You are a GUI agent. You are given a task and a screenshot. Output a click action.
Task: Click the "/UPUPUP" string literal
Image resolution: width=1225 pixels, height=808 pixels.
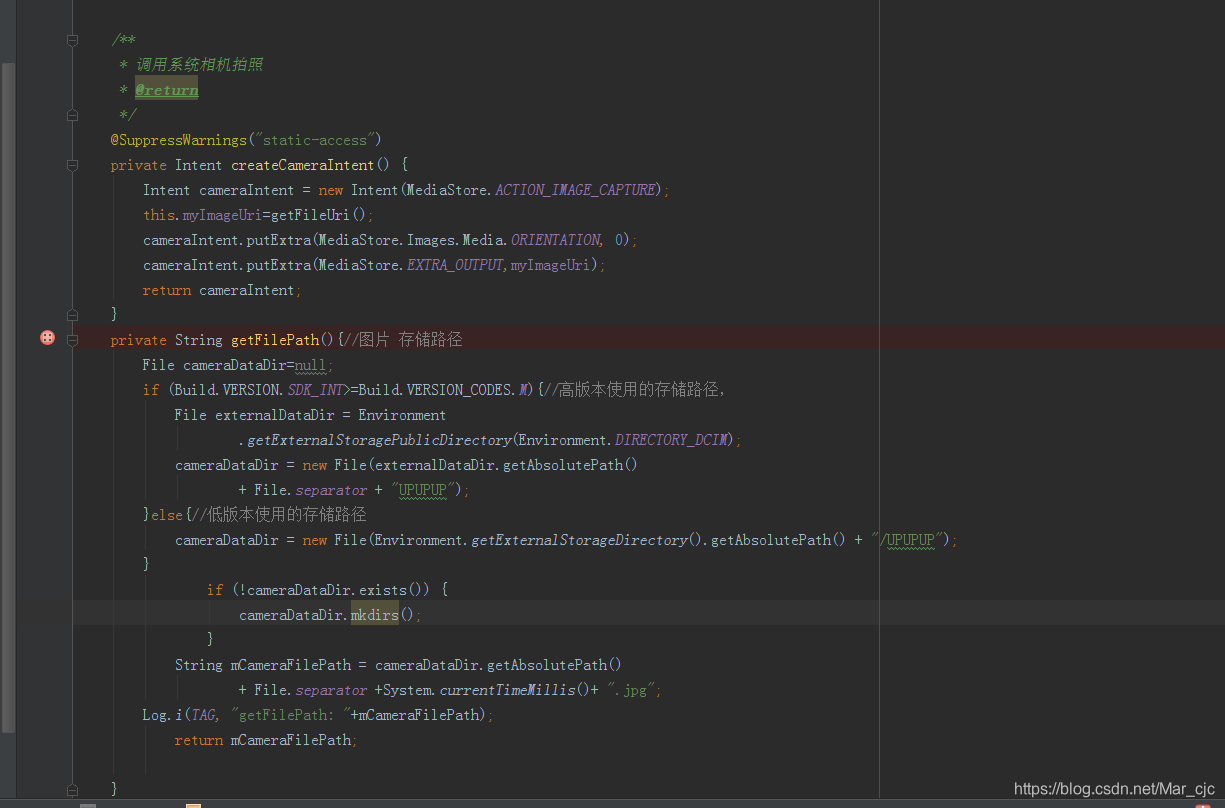907,540
